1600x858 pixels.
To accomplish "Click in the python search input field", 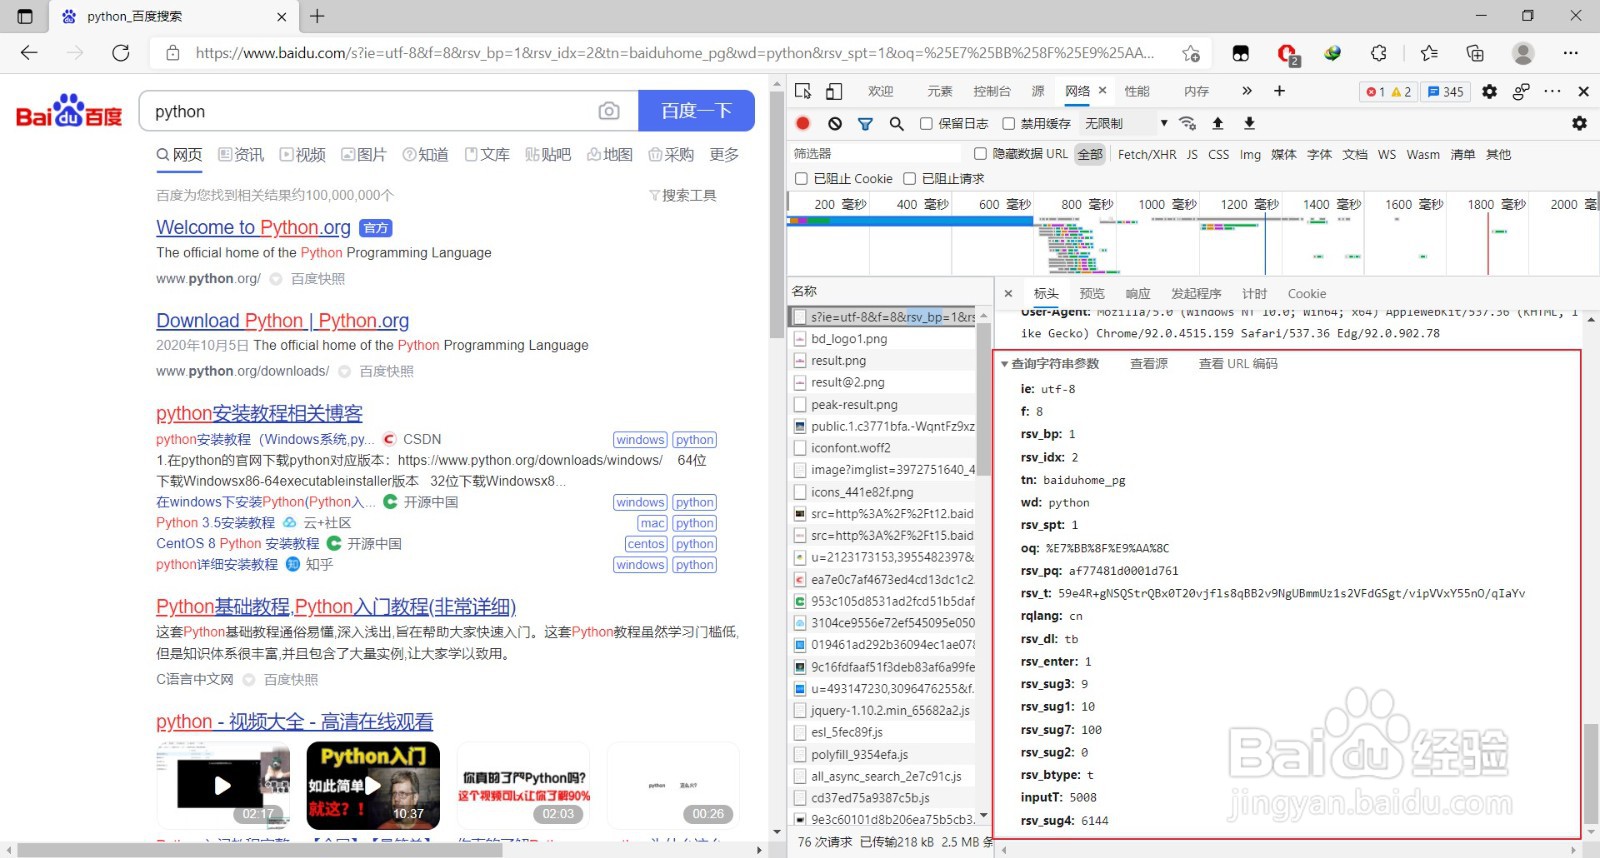I will (370, 111).
